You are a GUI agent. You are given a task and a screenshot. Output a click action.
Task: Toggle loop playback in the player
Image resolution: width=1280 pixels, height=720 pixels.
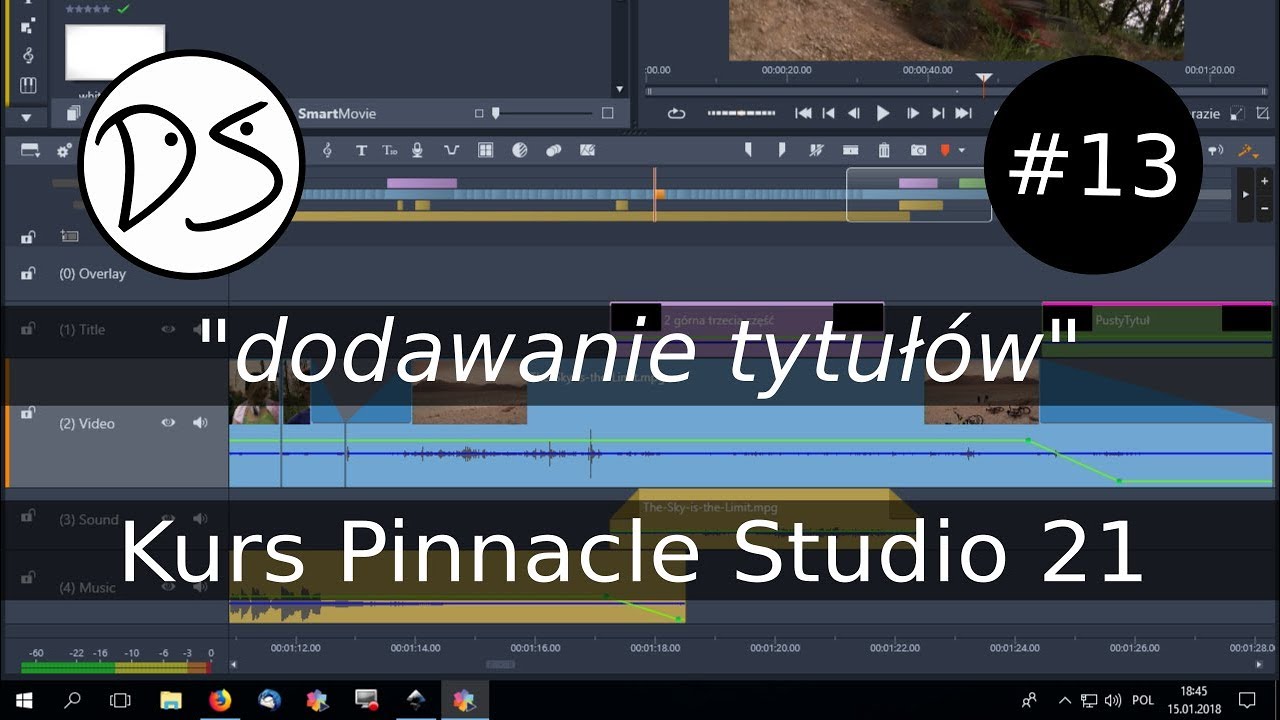pyautogui.click(x=677, y=114)
